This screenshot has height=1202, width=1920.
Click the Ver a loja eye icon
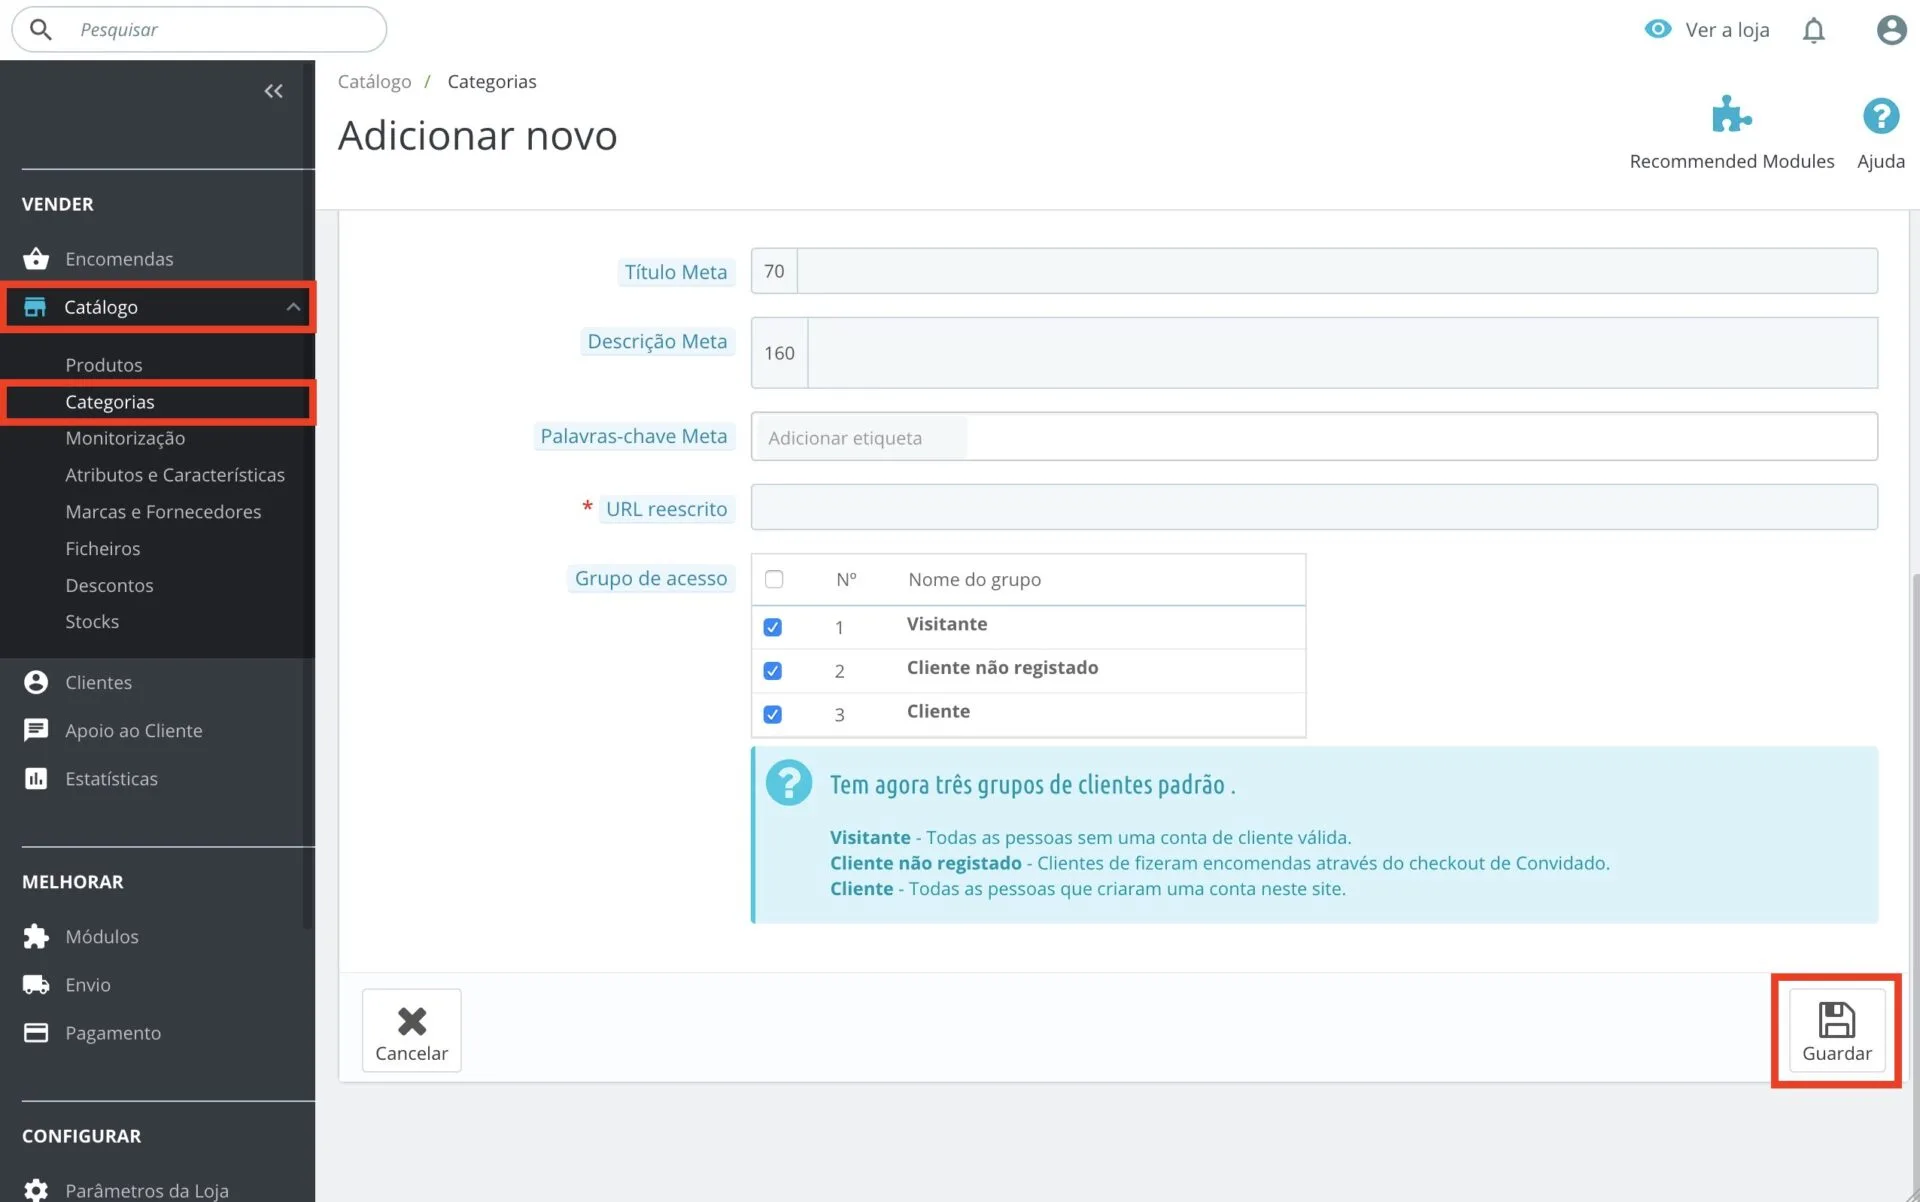[x=1658, y=29]
